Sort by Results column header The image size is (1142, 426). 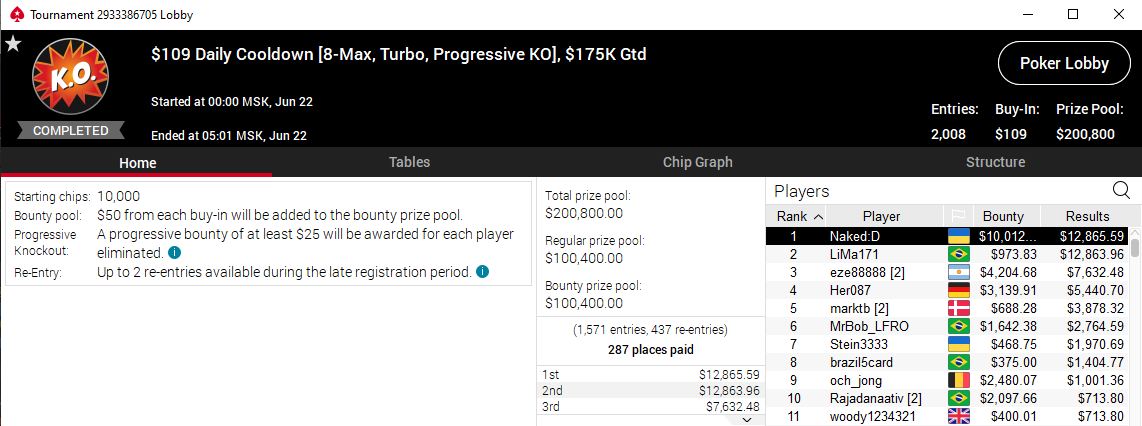pyautogui.click(x=1087, y=216)
